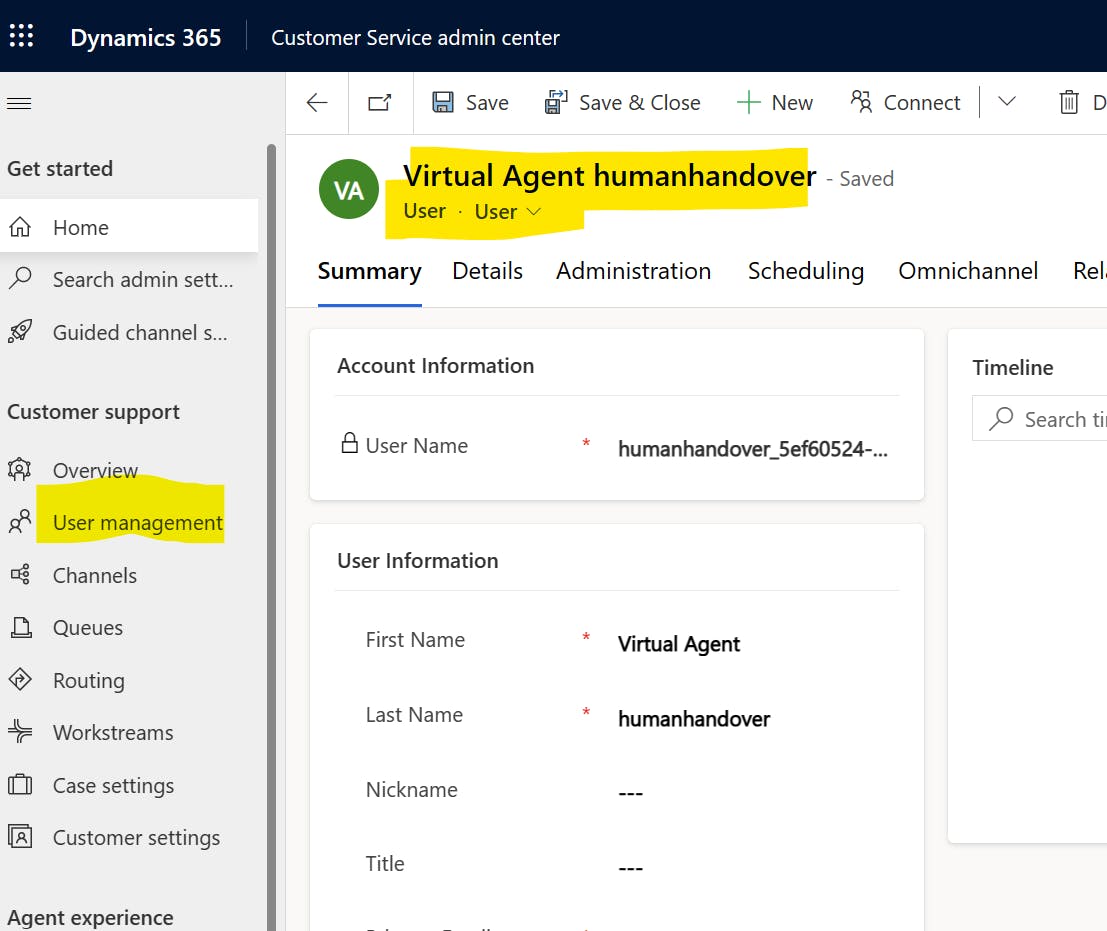Open the Scheduling tab
Viewport: 1107px width, 931px height.
tap(806, 271)
